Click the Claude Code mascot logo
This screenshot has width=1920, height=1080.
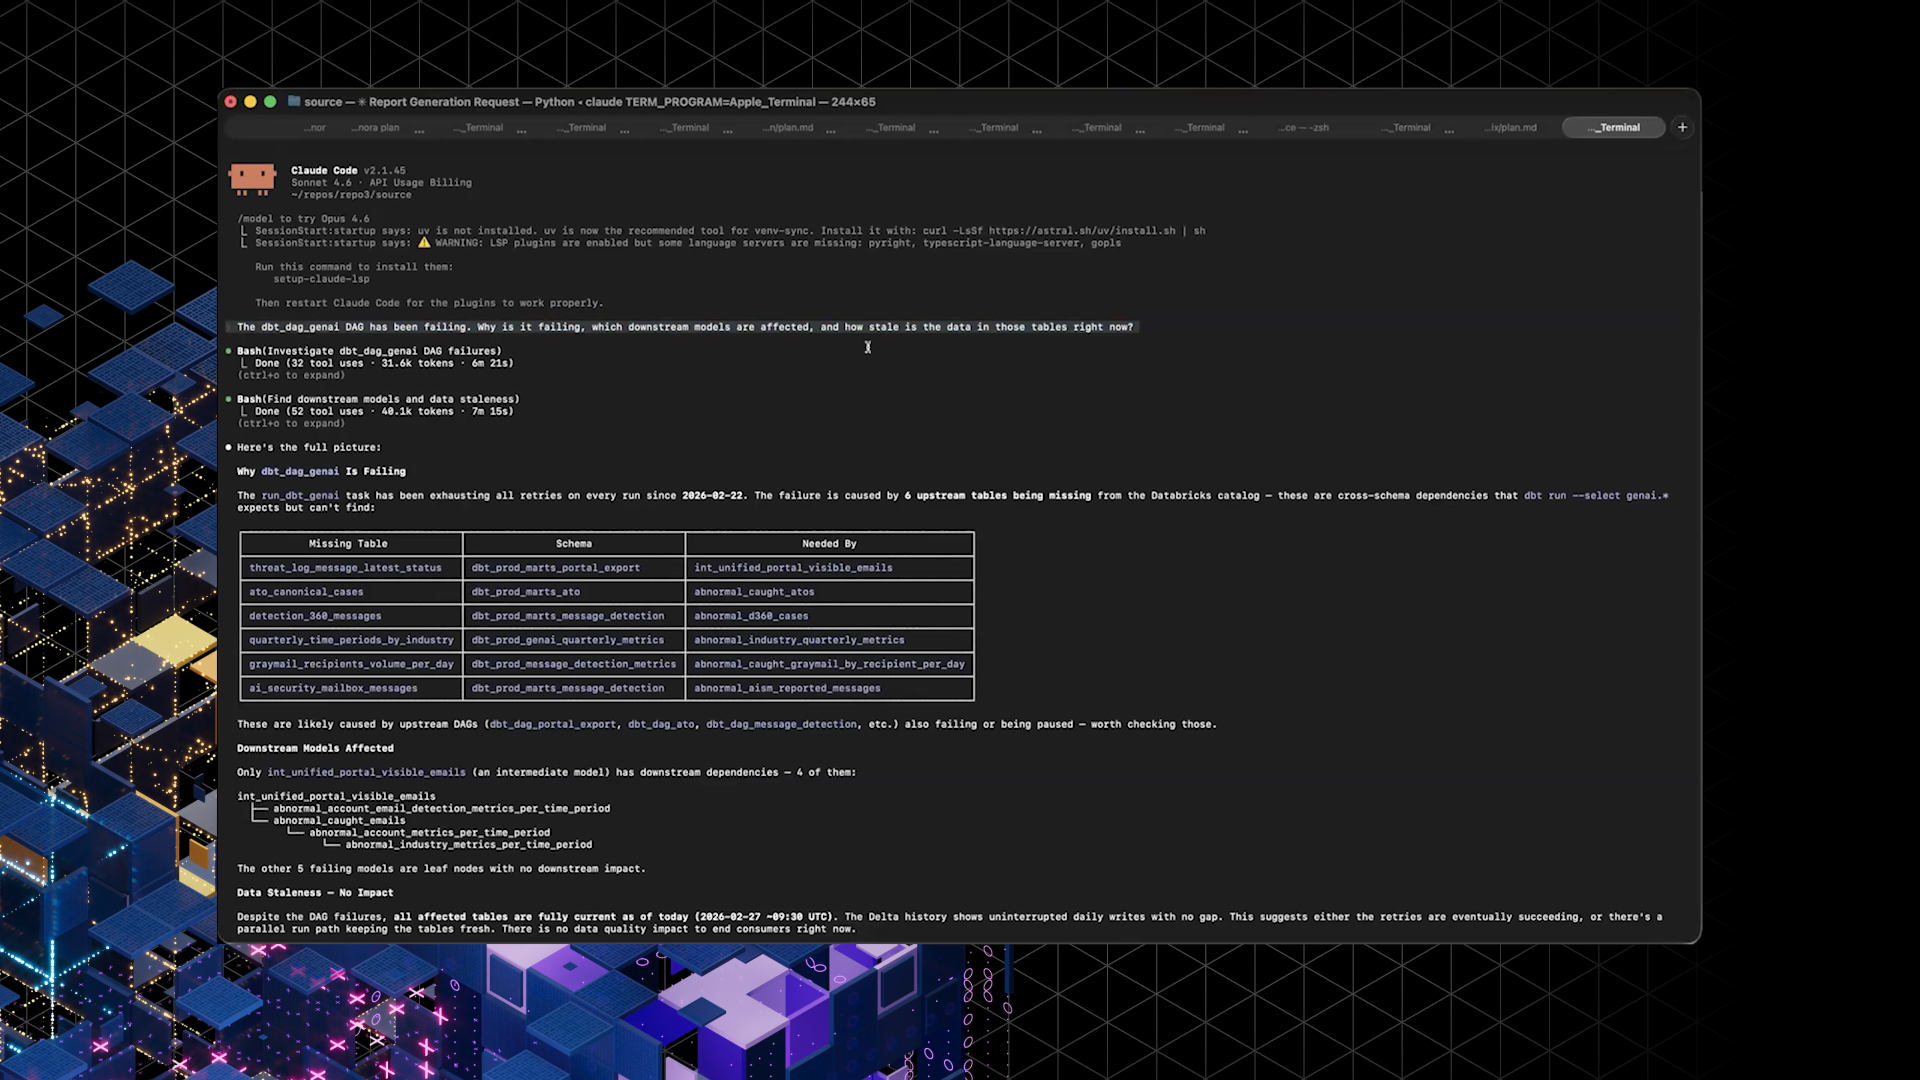click(x=252, y=180)
